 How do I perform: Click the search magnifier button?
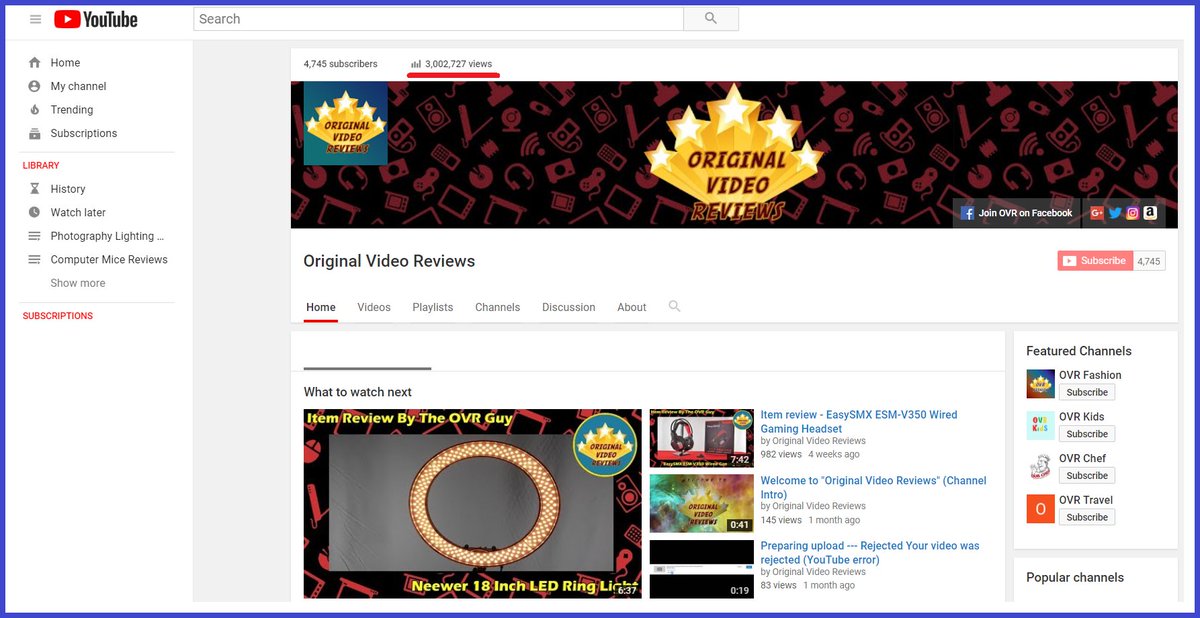click(711, 19)
